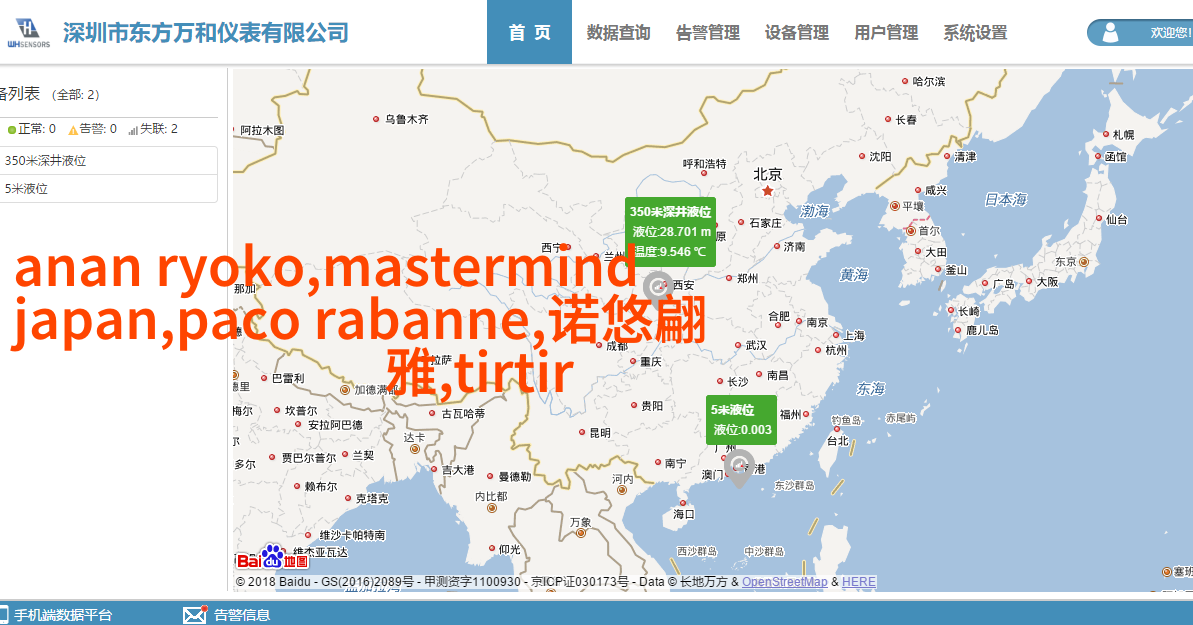Open 手机端数据平台 in the bottom bar
The height and width of the screenshot is (625, 1193).
click(x=63, y=615)
